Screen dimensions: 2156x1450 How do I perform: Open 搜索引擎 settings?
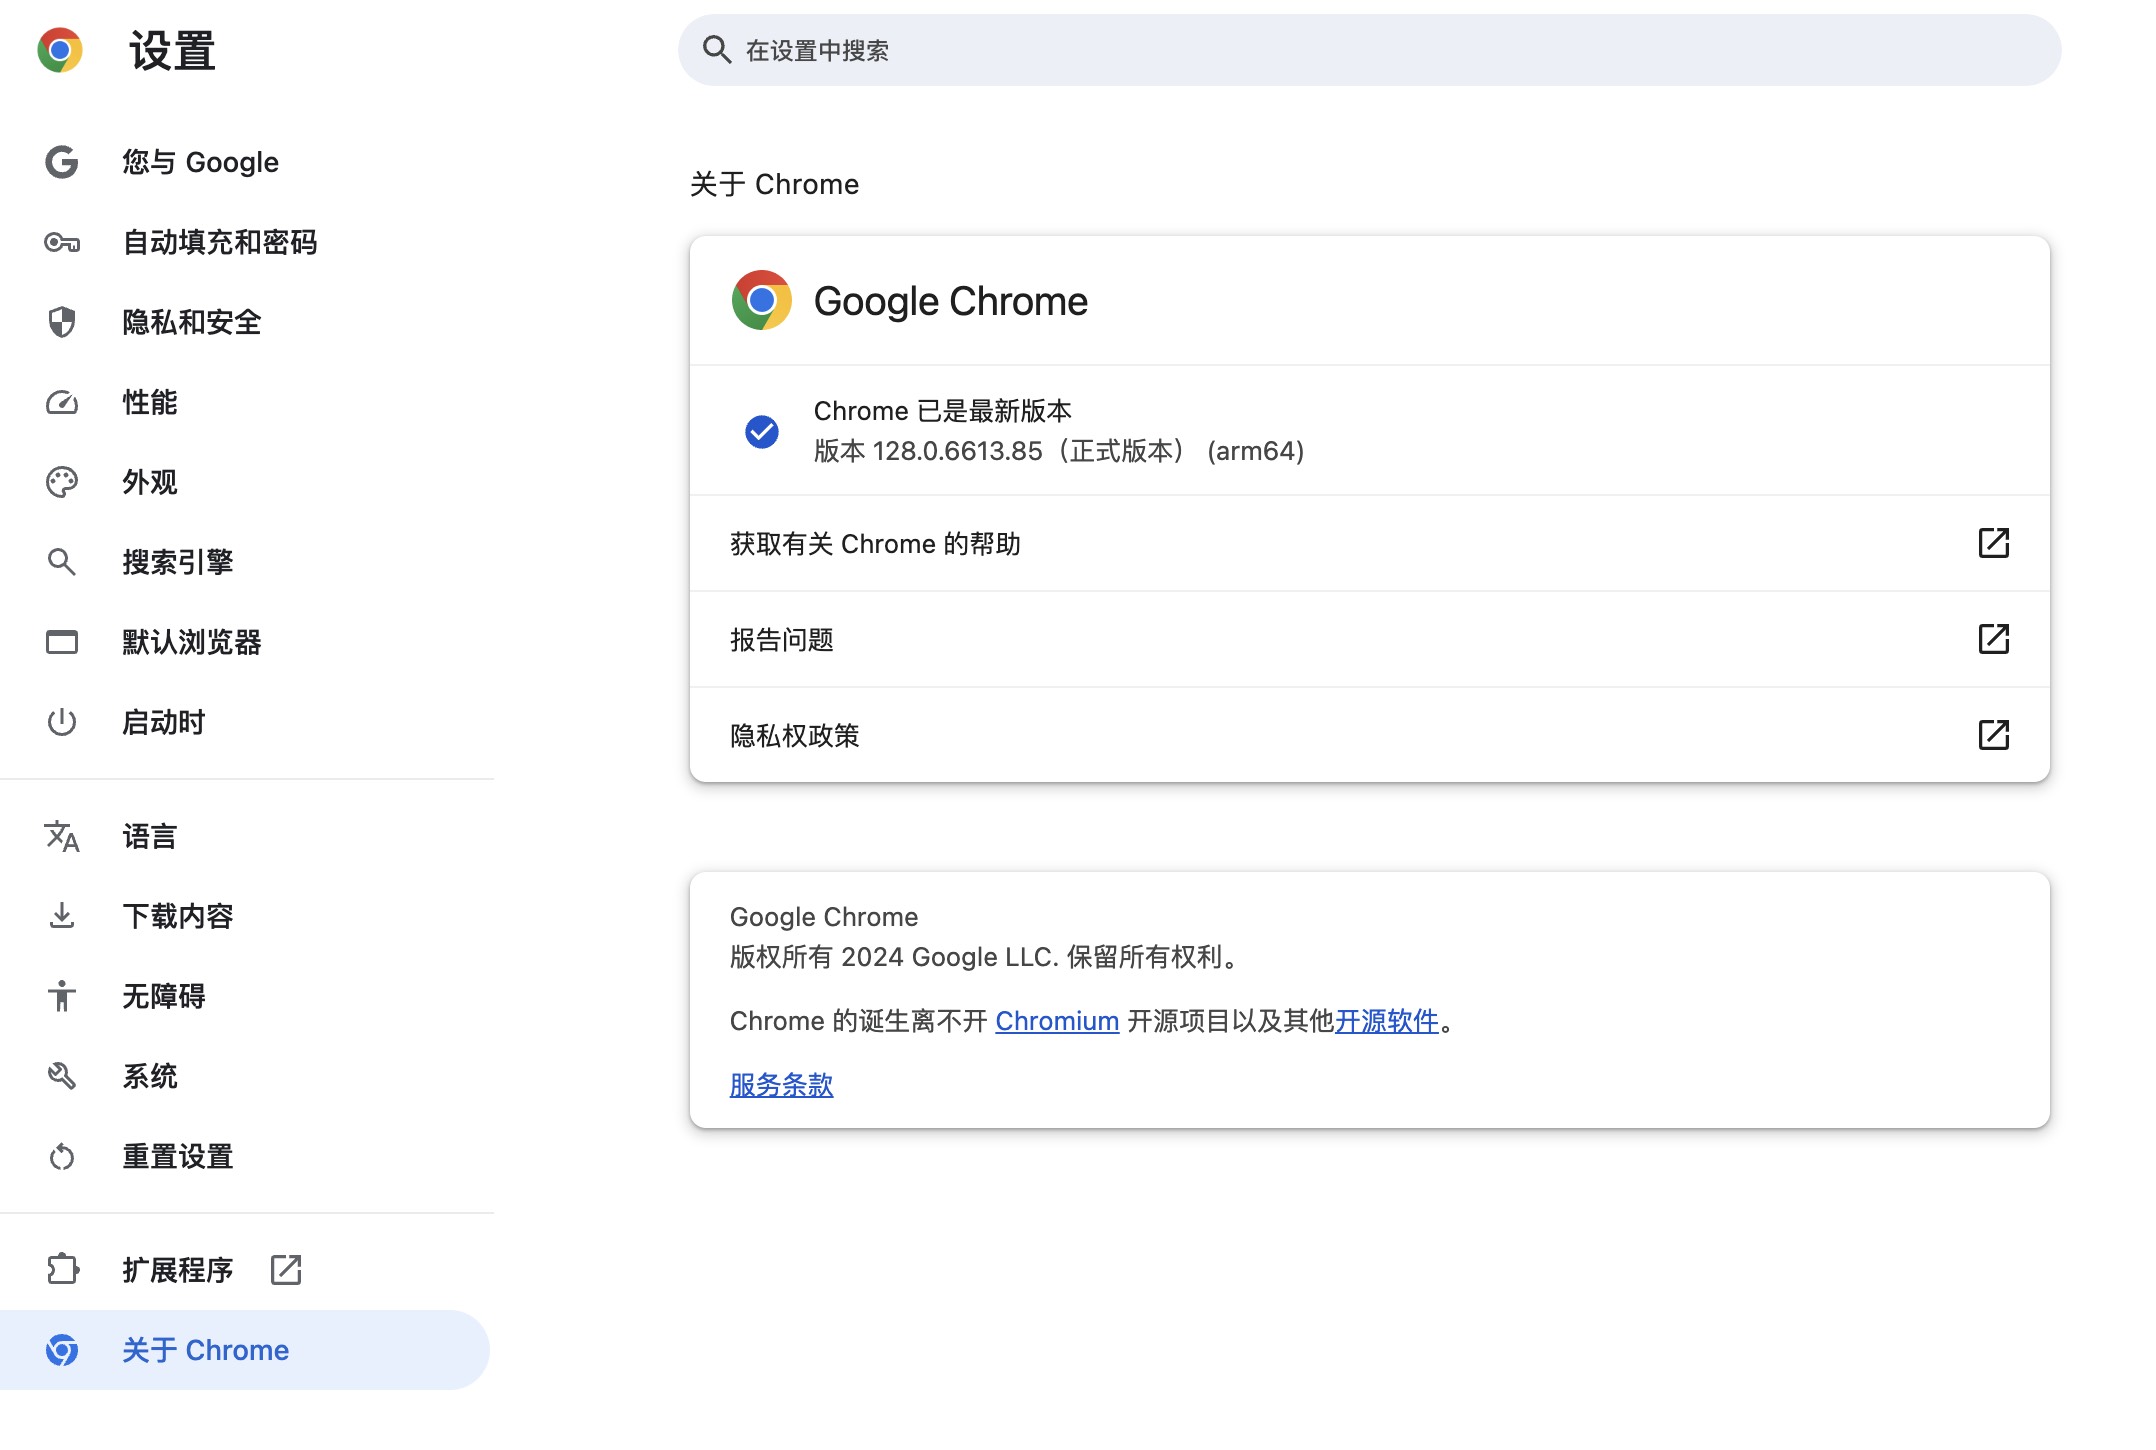click(x=245, y=562)
